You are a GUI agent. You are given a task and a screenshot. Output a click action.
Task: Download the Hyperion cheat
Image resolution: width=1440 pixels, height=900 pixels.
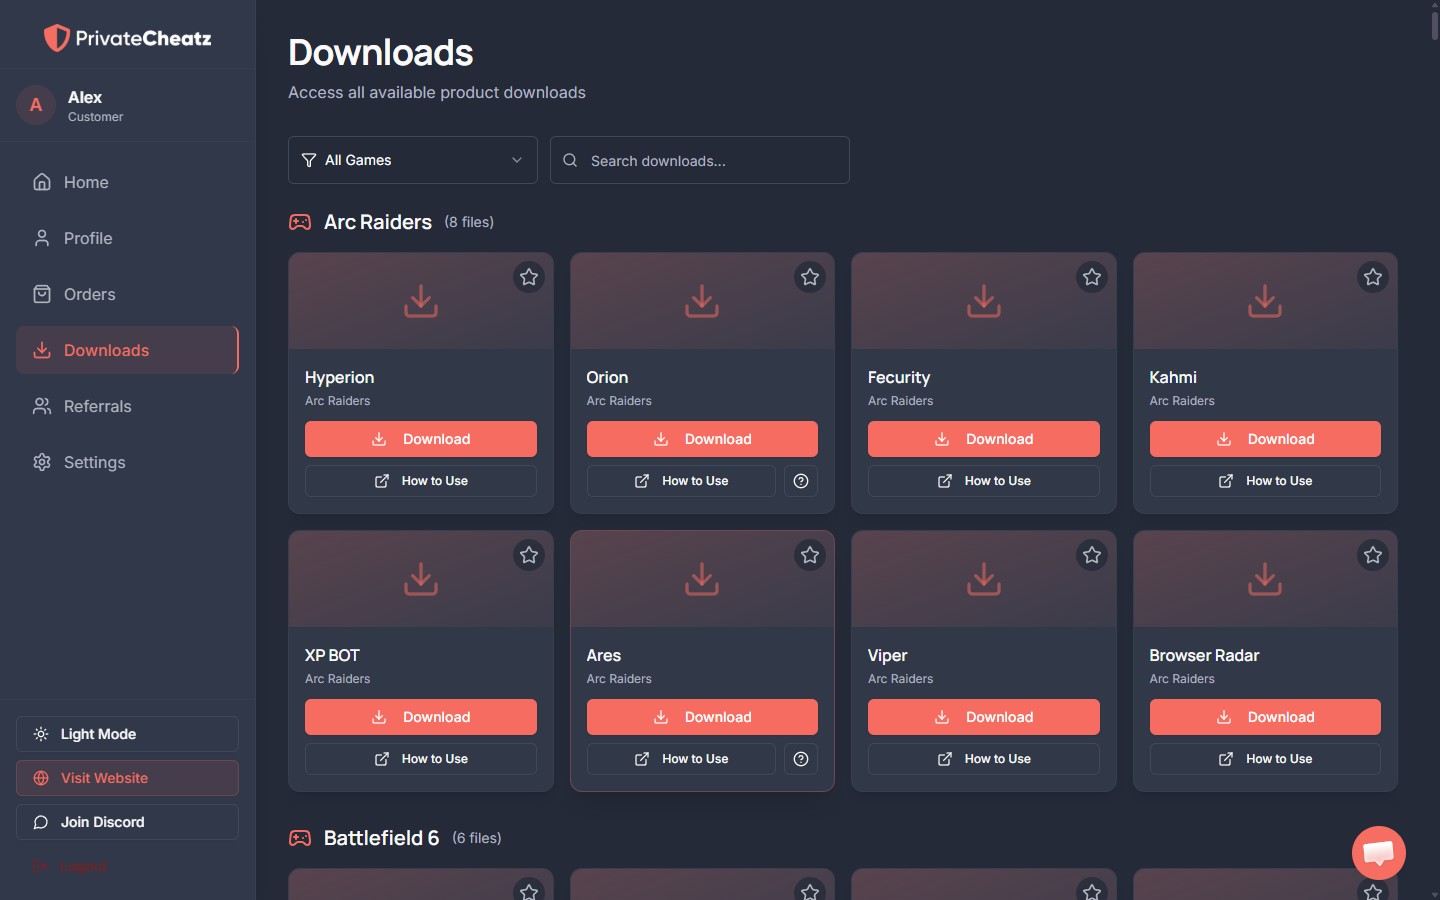[x=421, y=439]
